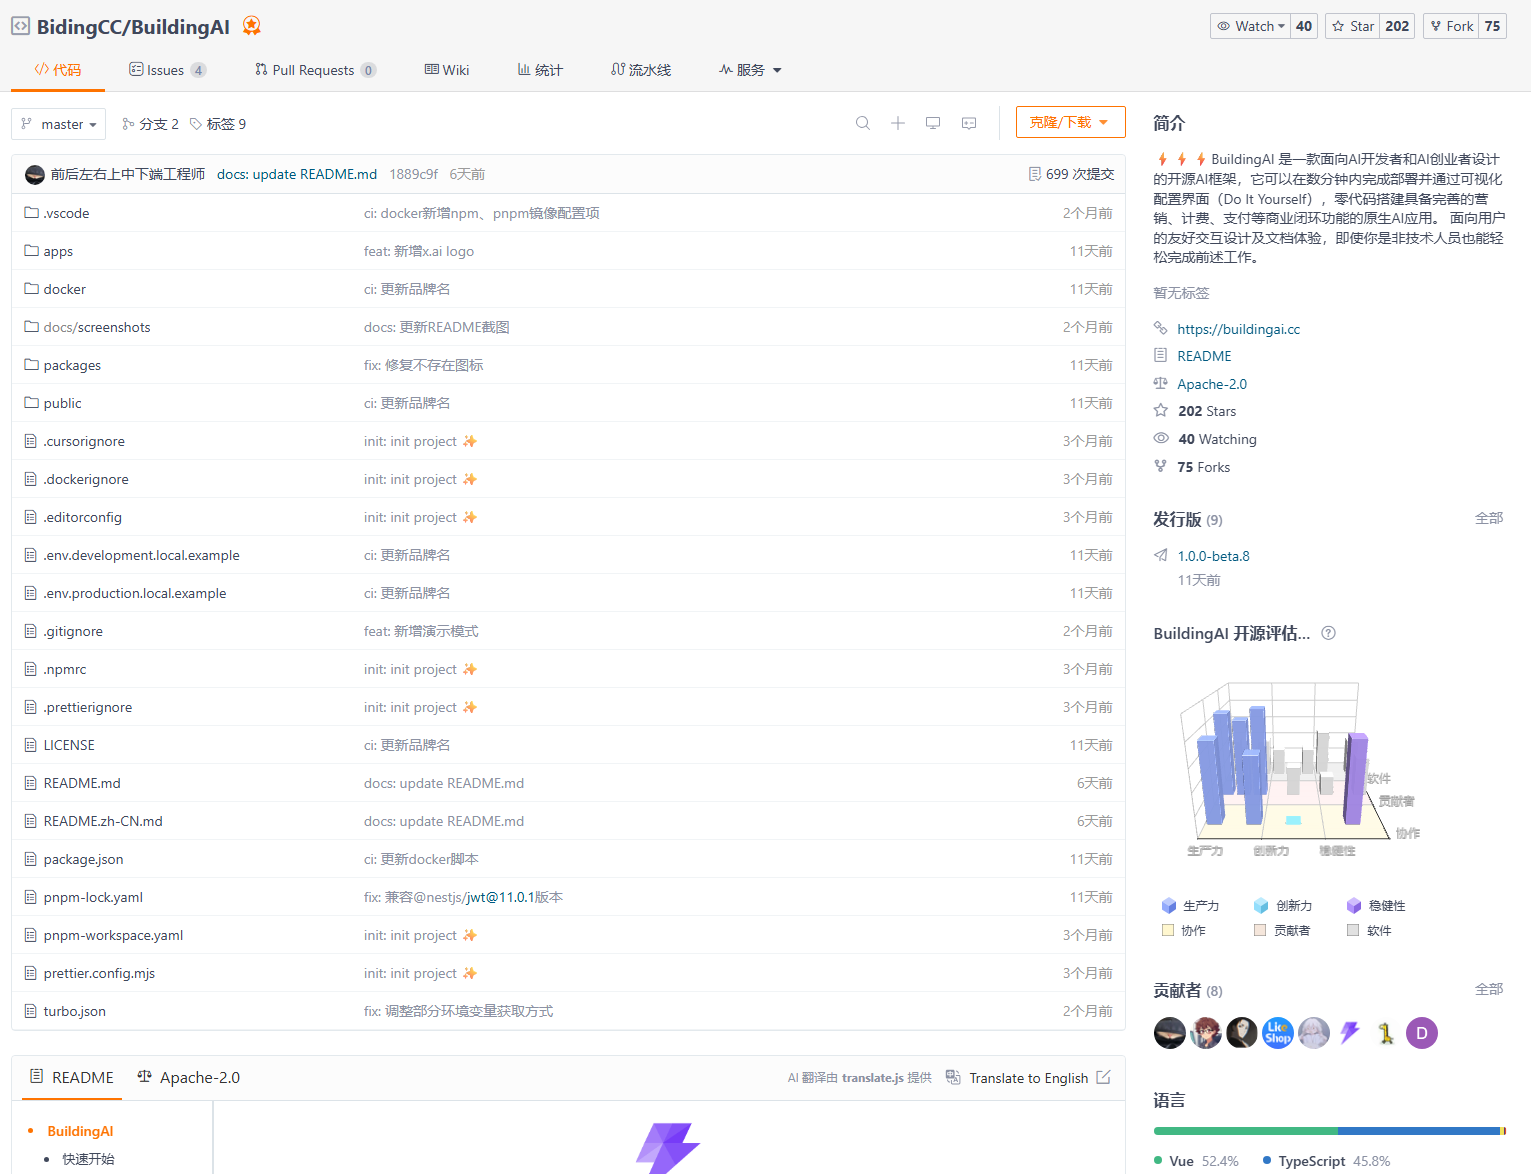The height and width of the screenshot is (1174, 1531).
Task: Switch to the 代码 tab
Action: click(58, 70)
